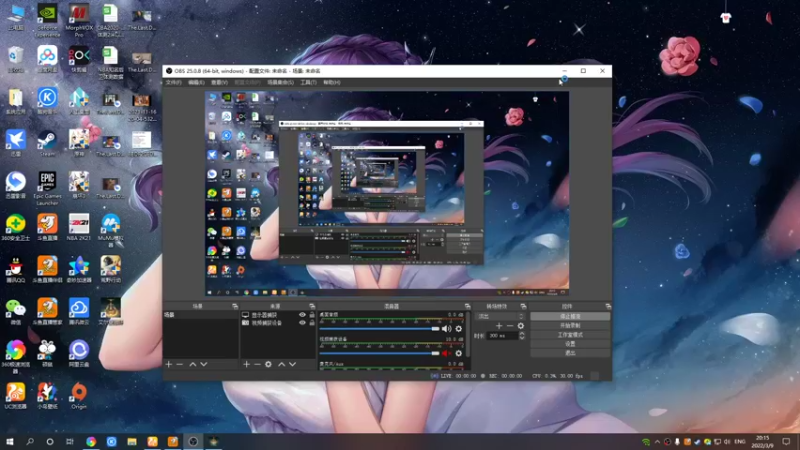This screenshot has width=800, height=450.
Task: Click the Exit (退出) button
Action: [x=570, y=353]
